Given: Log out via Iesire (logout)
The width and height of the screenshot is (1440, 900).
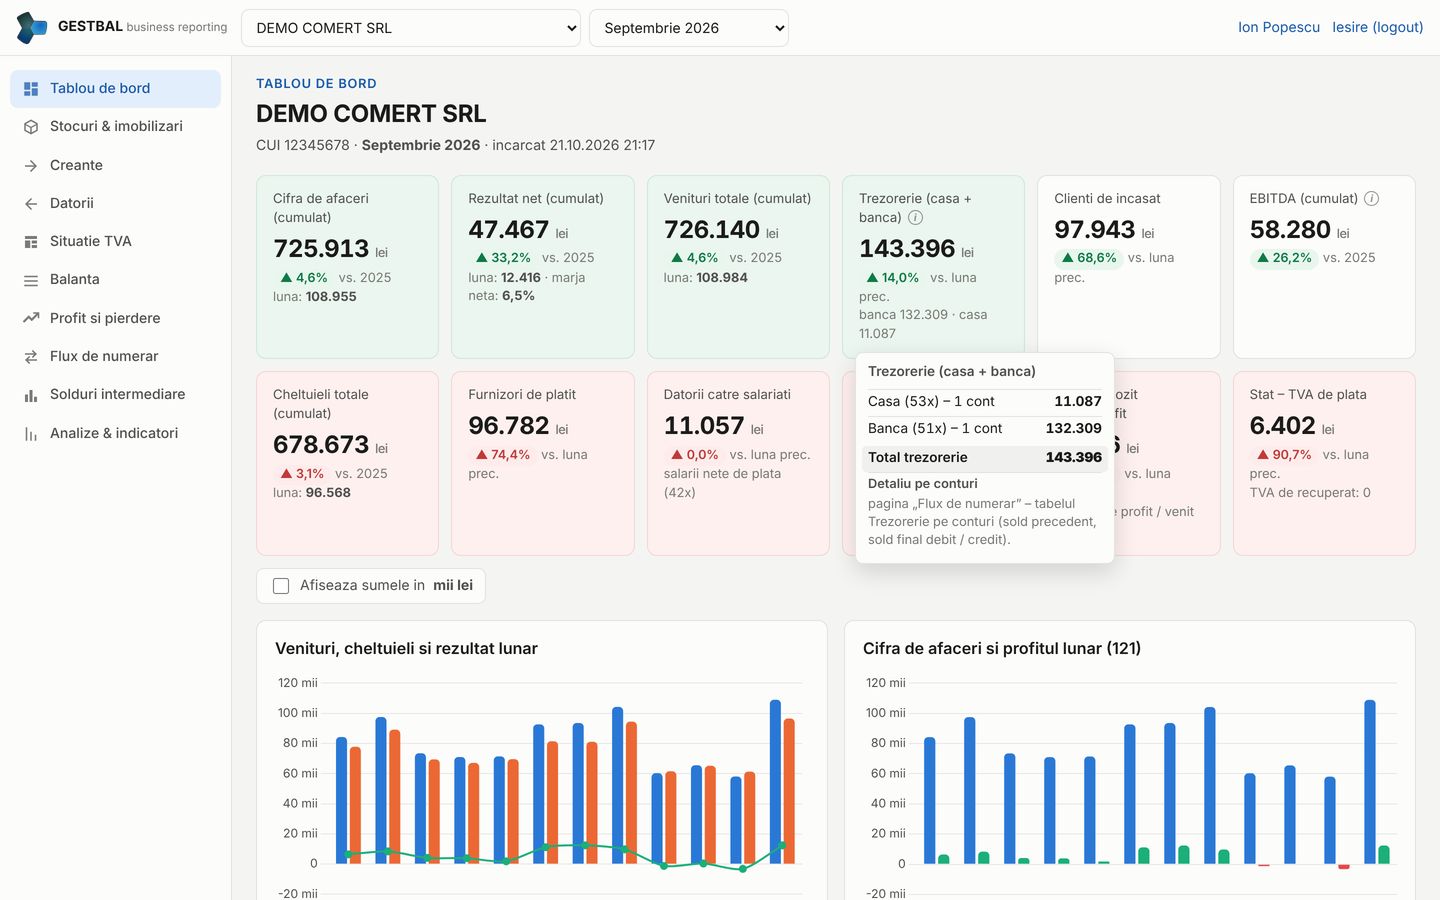Looking at the screenshot, I should coord(1377,28).
